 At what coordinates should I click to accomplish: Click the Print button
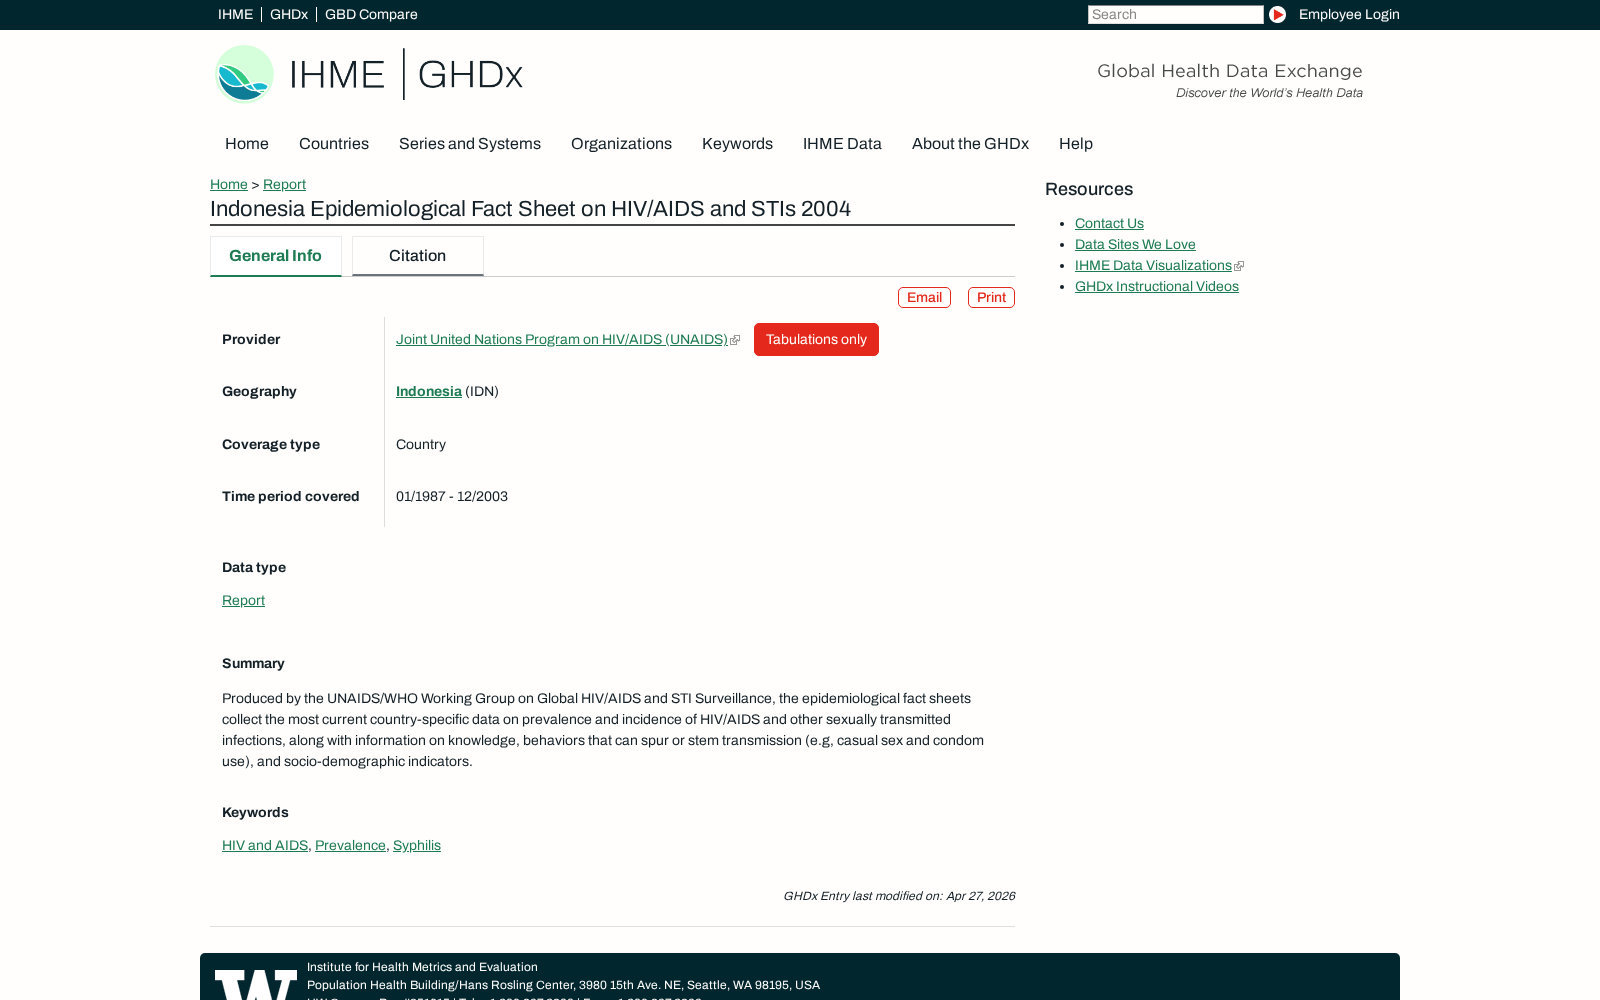pyautogui.click(x=991, y=297)
